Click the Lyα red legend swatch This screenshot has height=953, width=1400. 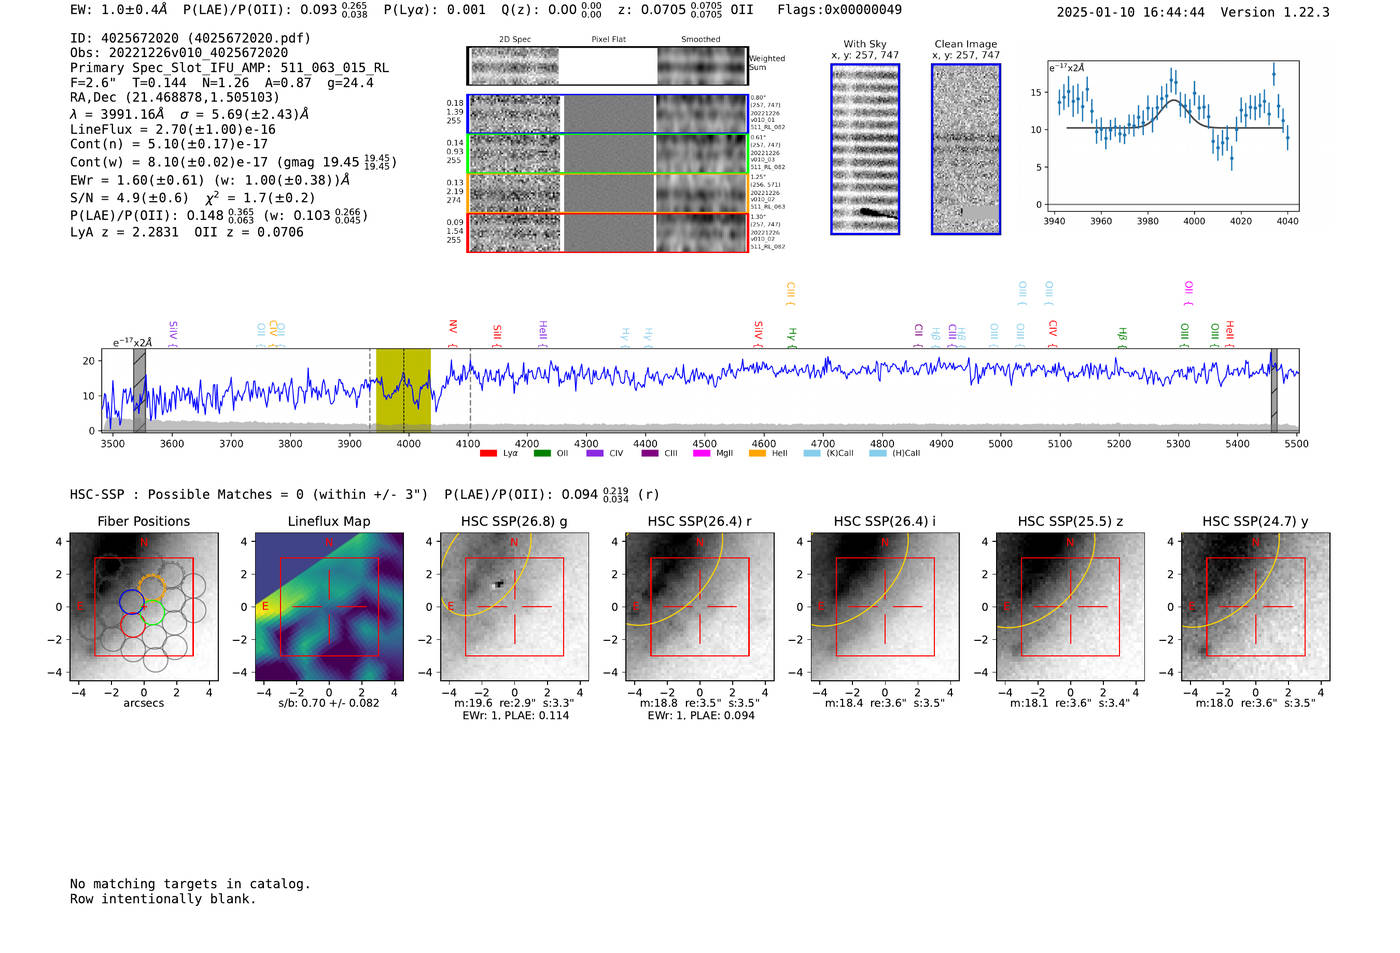click(x=488, y=454)
